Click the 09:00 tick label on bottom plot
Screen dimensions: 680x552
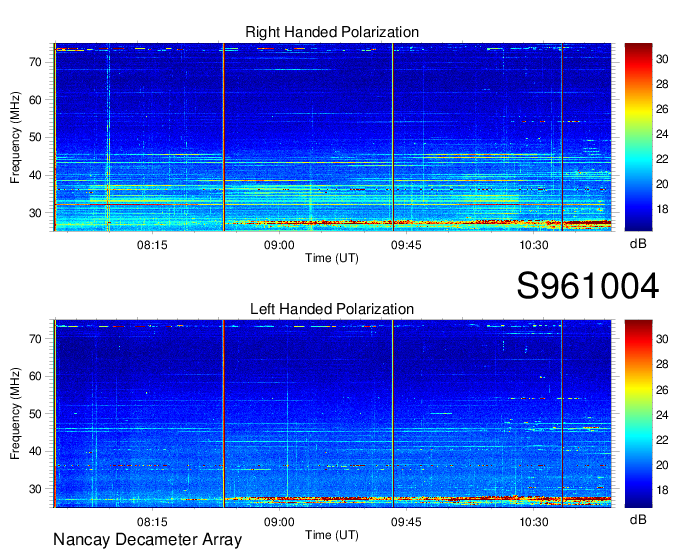click(279, 522)
